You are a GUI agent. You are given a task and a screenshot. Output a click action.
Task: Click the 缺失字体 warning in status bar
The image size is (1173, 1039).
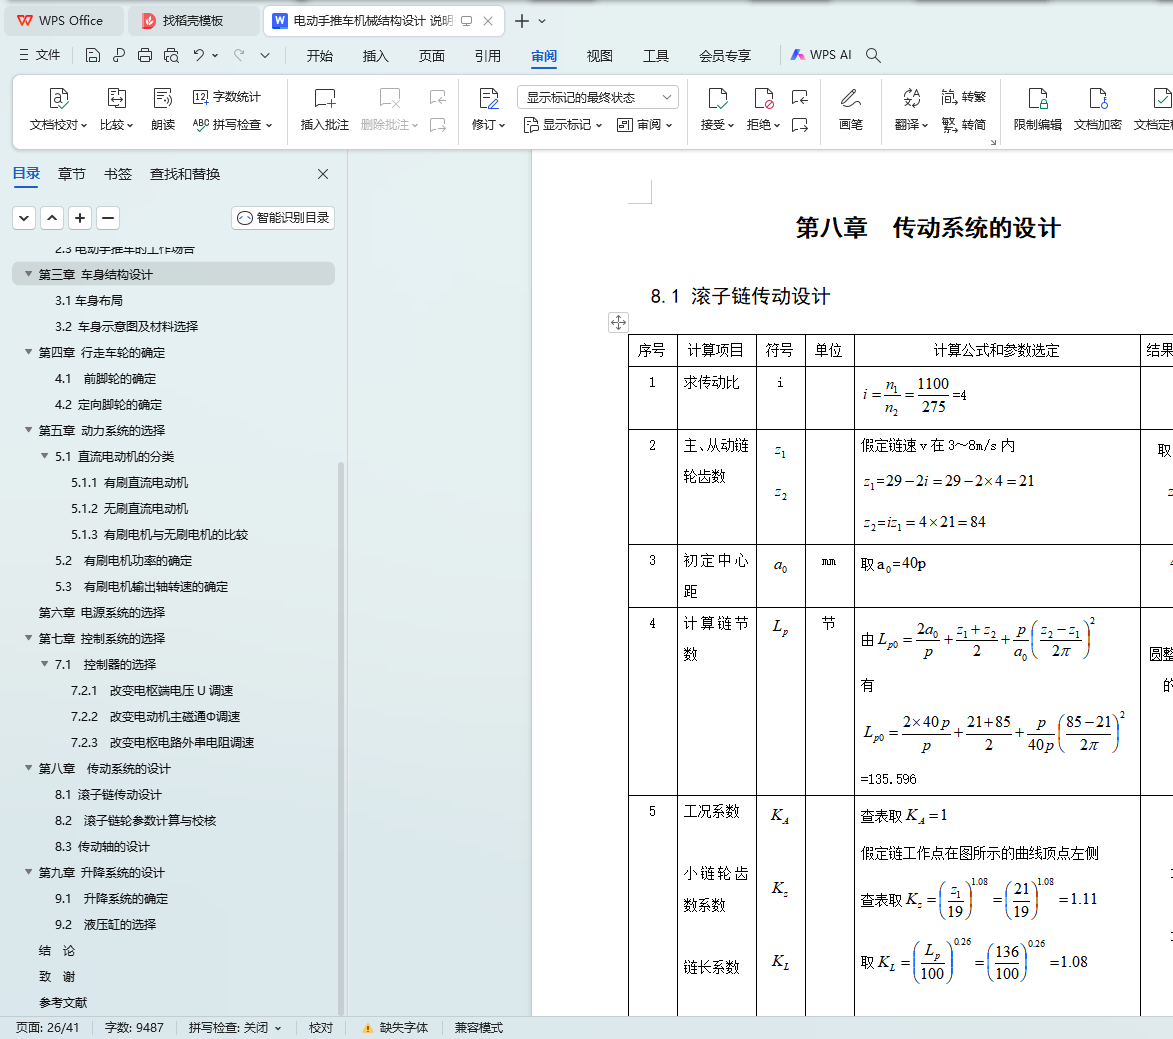click(x=396, y=1028)
